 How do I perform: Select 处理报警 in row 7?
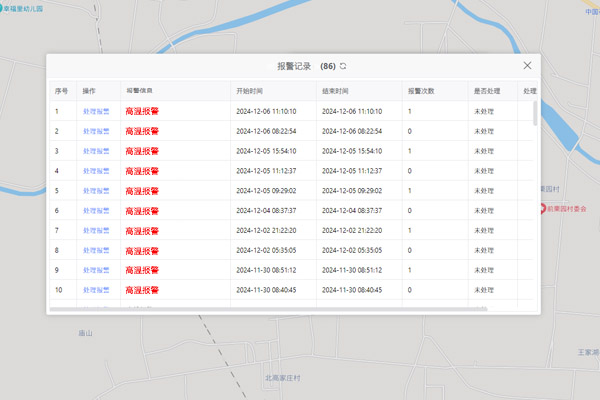tap(96, 231)
